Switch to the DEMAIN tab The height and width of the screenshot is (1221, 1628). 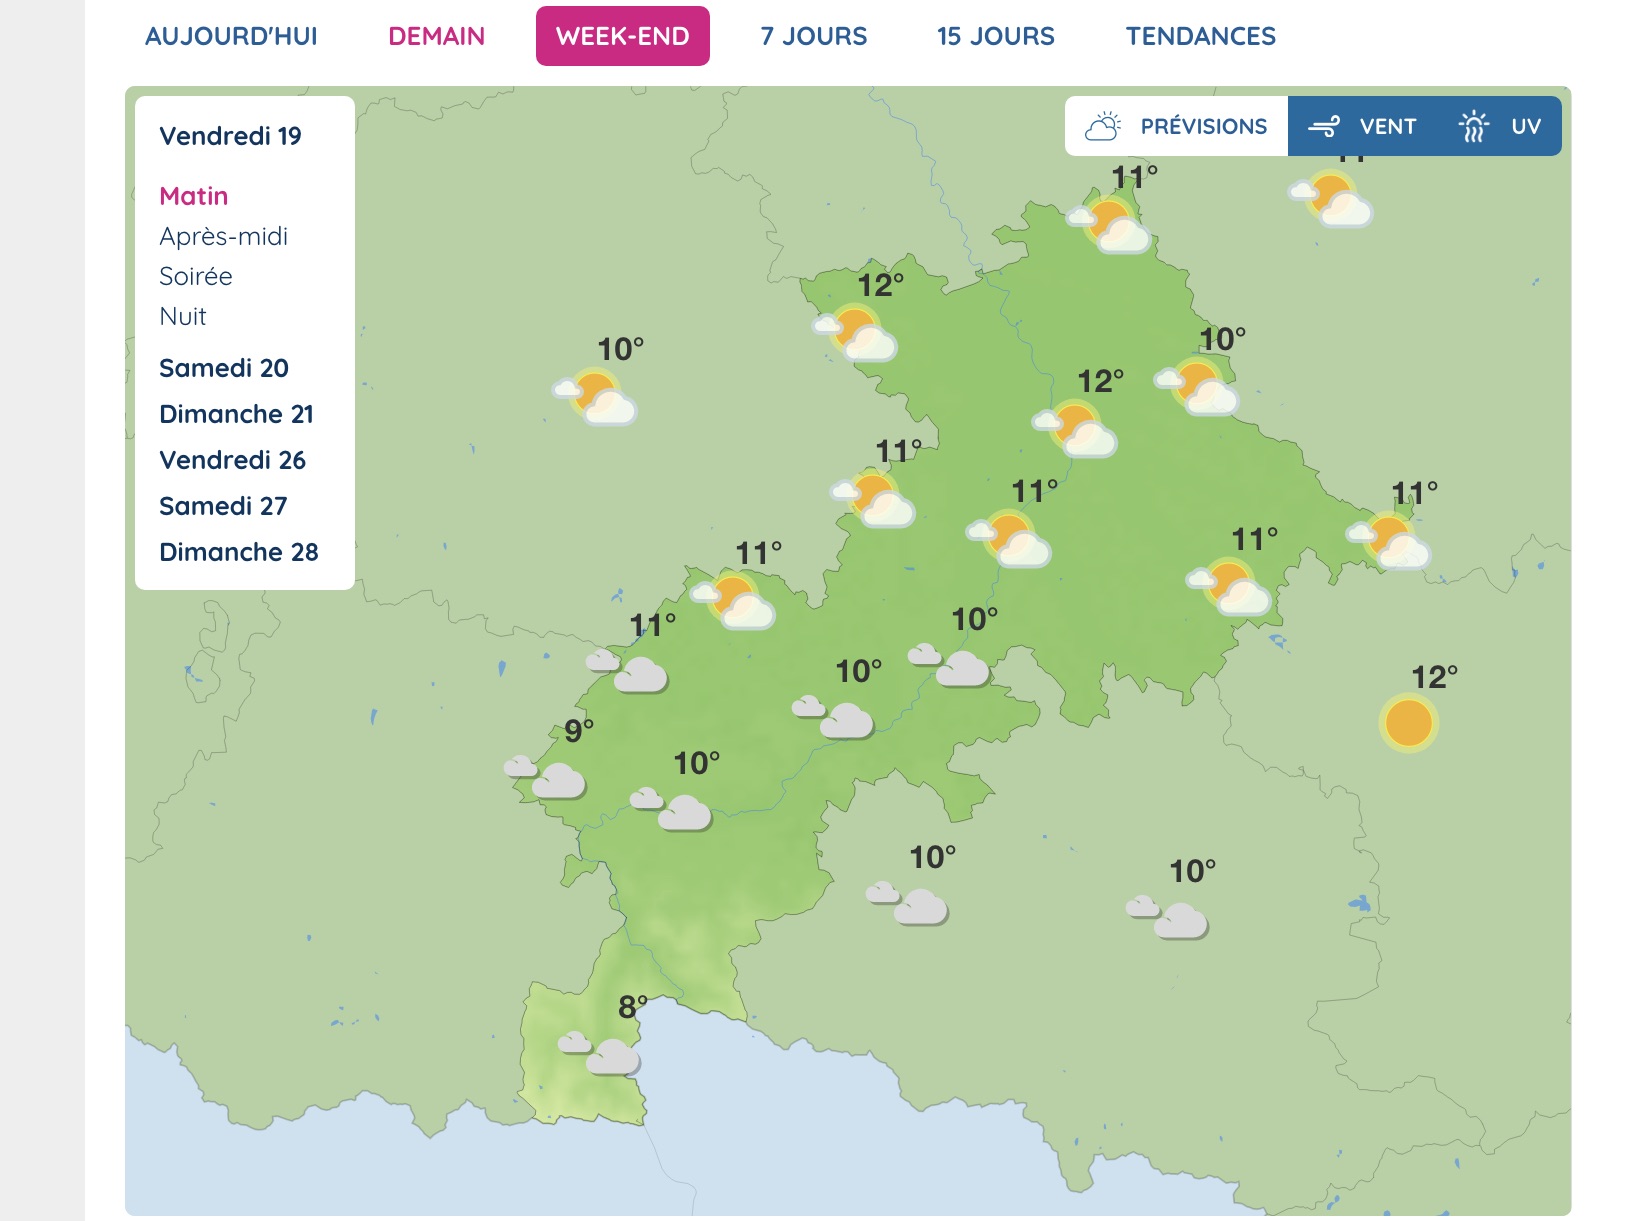click(436, 36)
